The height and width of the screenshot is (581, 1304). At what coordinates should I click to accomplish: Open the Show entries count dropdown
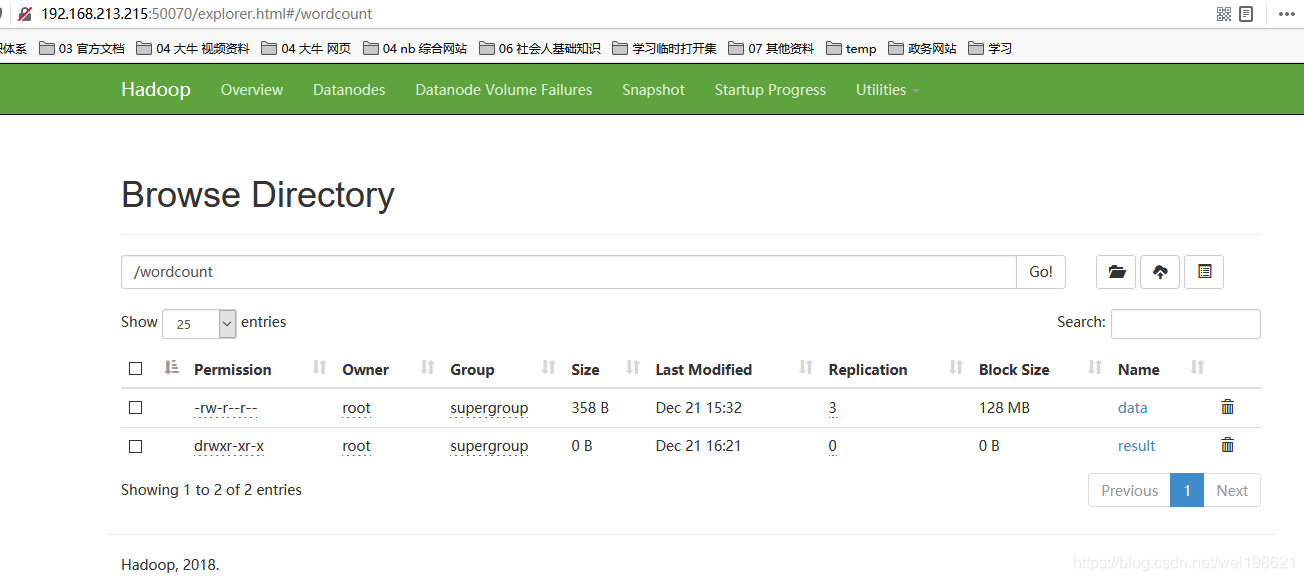(x=199, y=323)
